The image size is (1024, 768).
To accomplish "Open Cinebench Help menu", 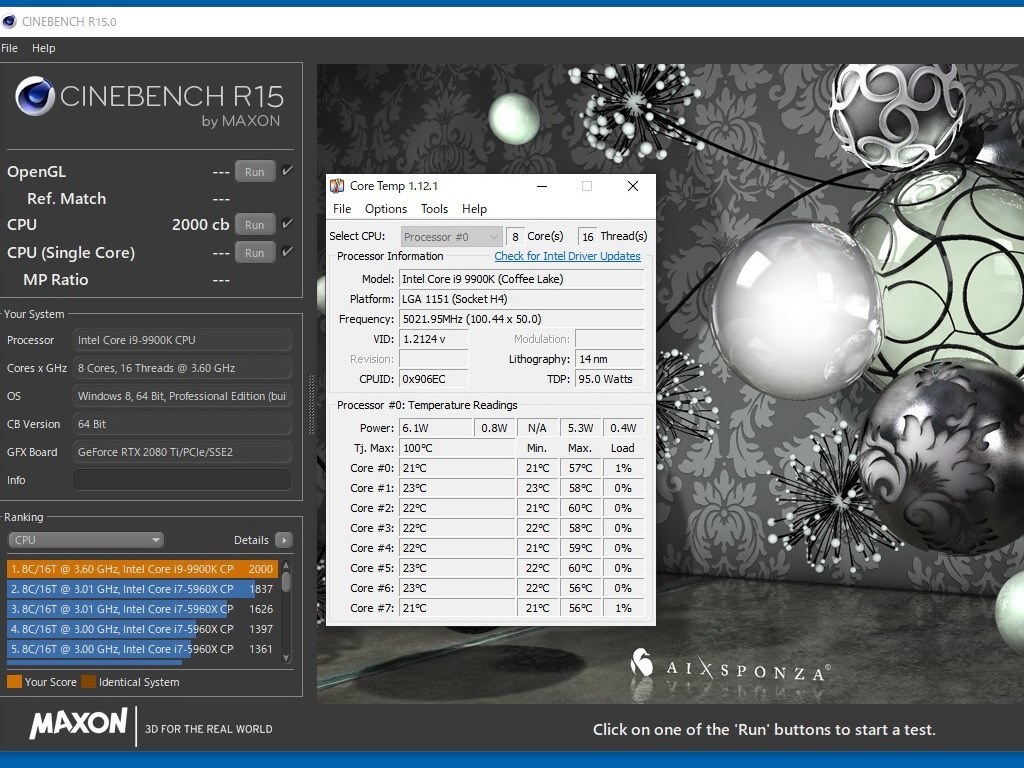I will tap(44, 48).
